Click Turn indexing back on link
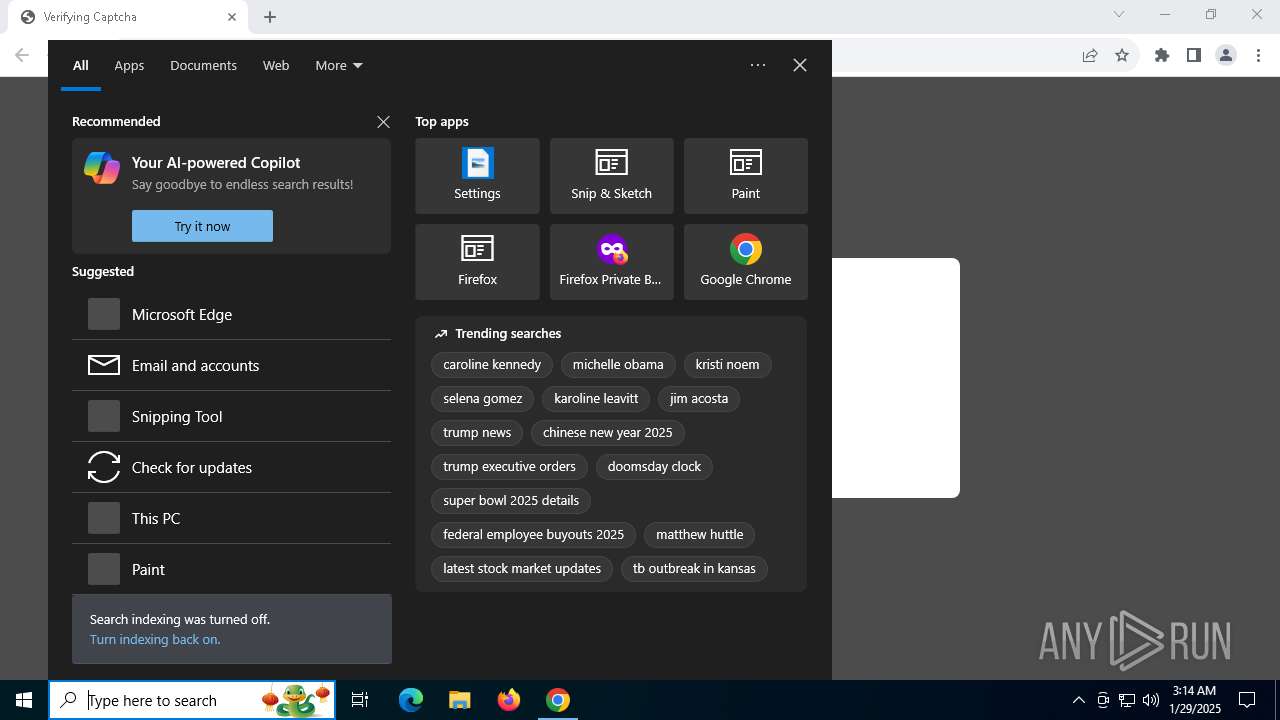The image size is (1280, 720). tap(155, 639)
